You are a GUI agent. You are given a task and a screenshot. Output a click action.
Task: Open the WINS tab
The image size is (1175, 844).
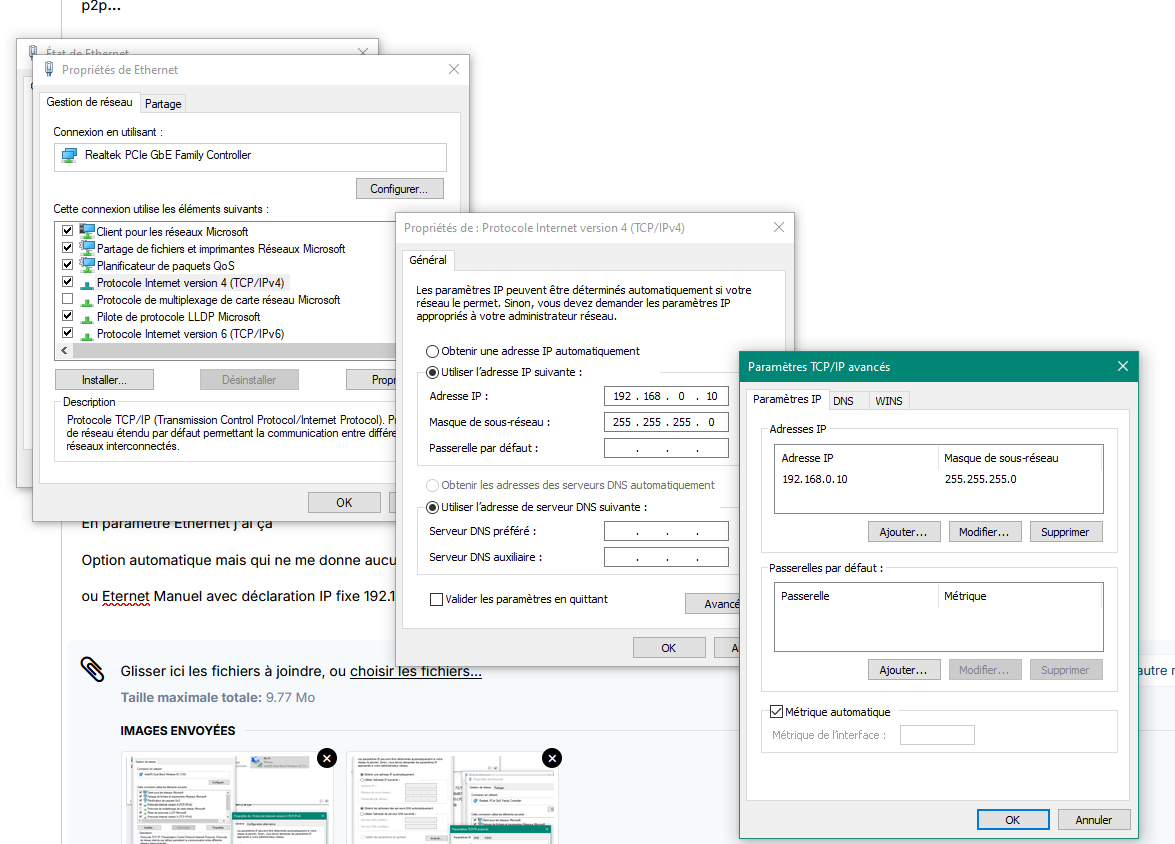click(889, 400)
